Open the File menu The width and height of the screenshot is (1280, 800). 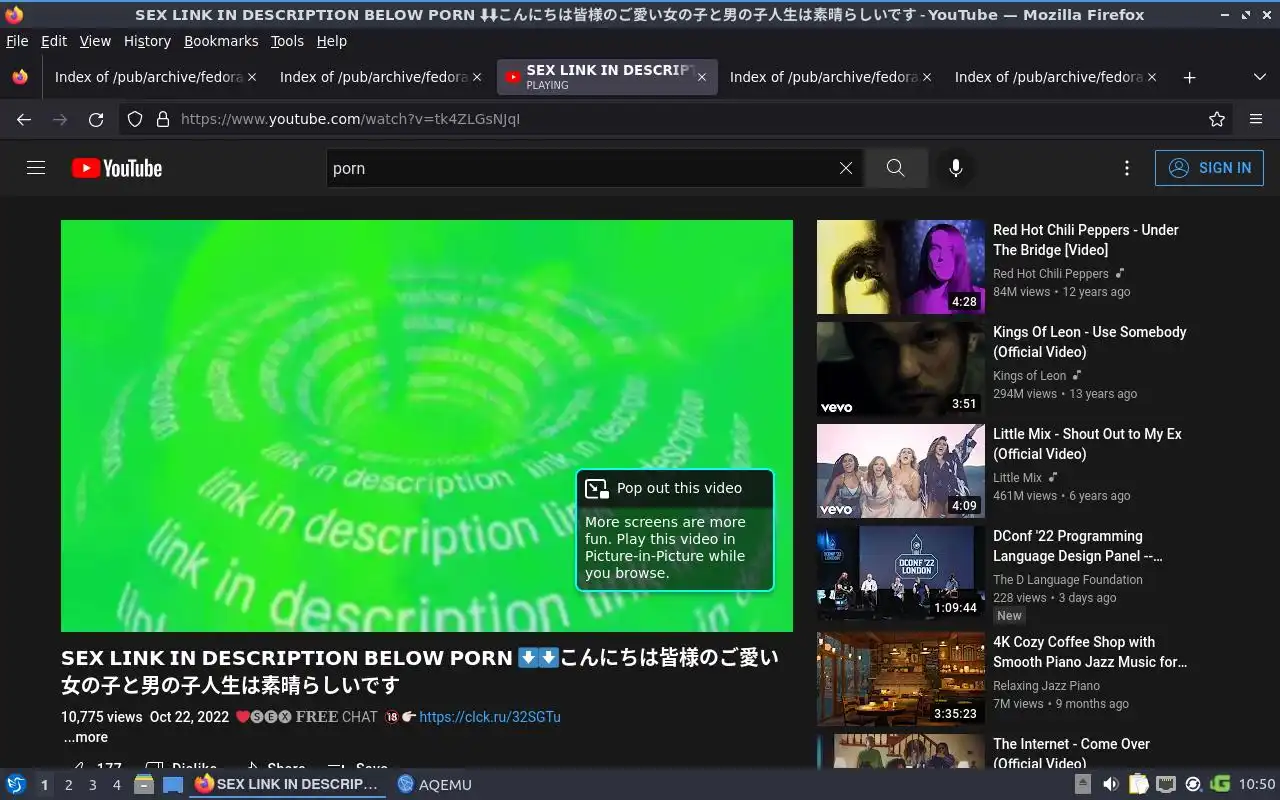click(x=17, y=41)
